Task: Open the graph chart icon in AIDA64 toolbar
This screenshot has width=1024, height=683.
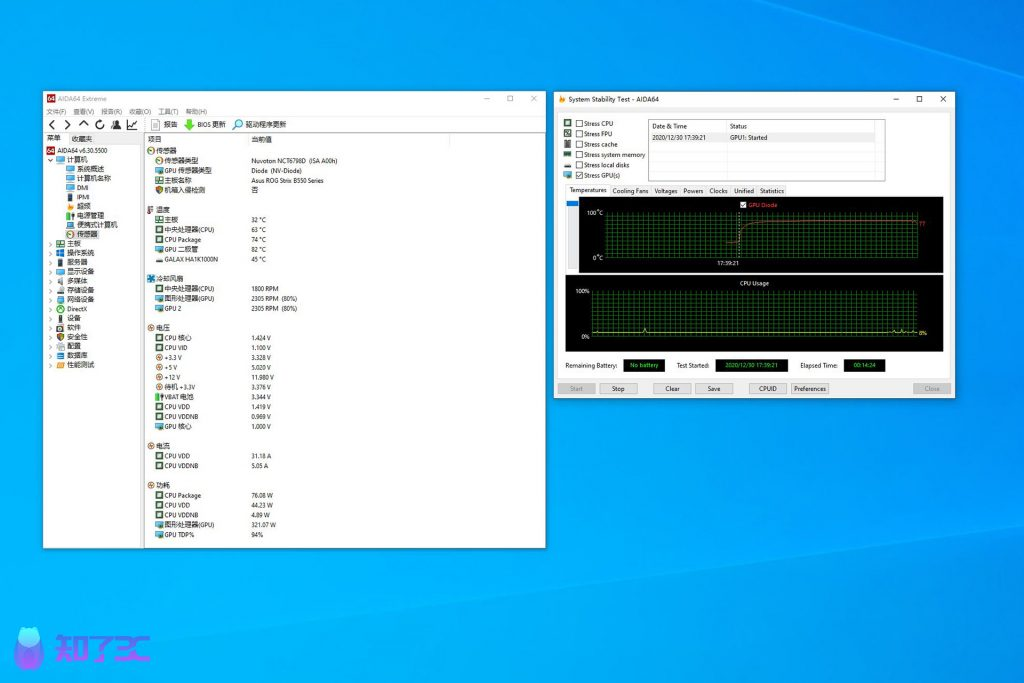Action: pos(132,124)
